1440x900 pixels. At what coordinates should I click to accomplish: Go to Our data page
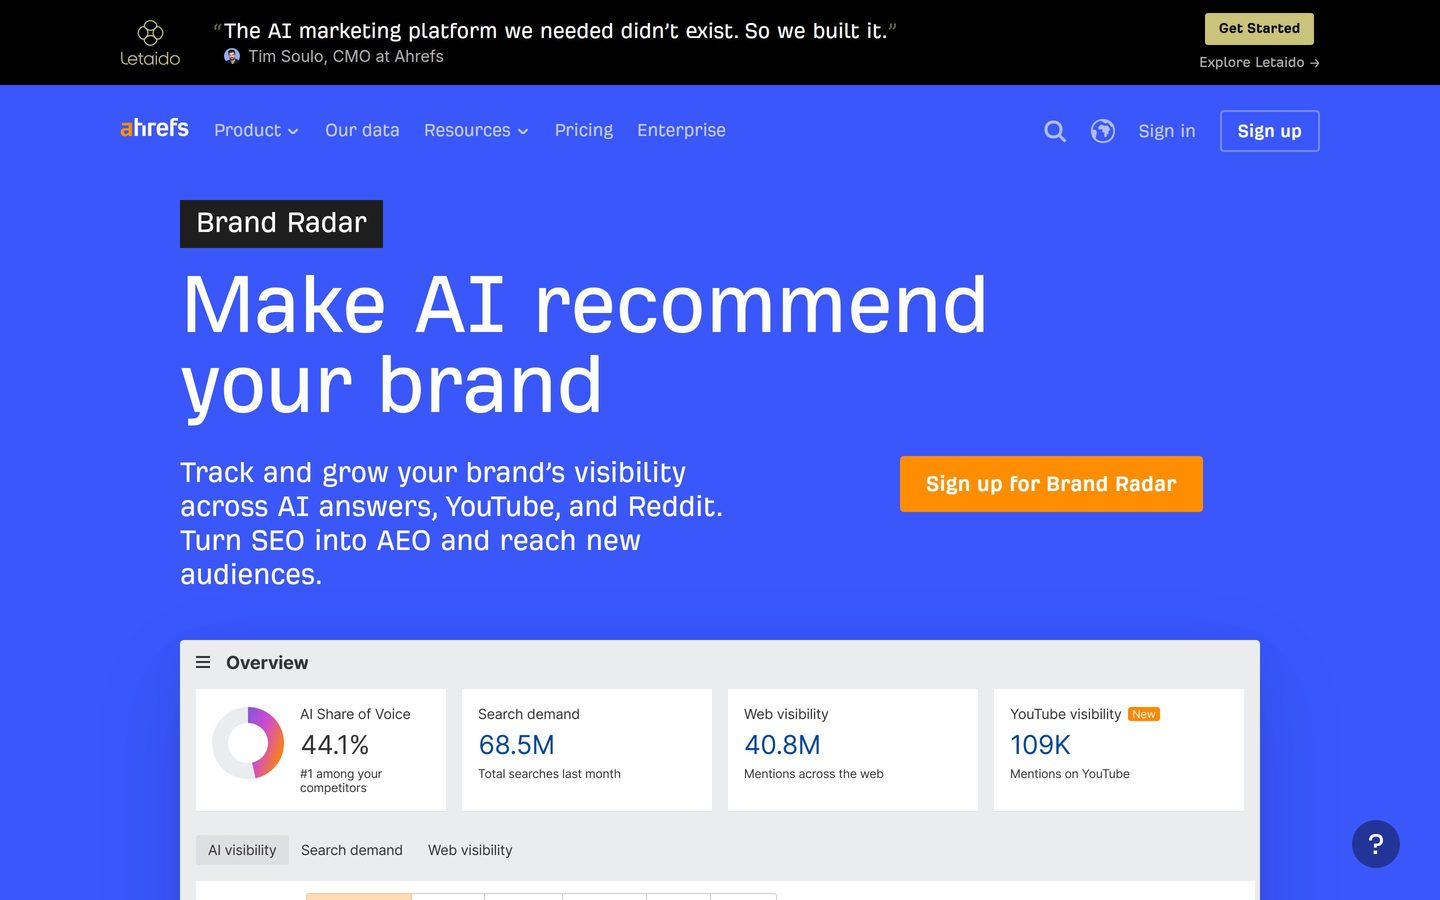tap(362, 130)
